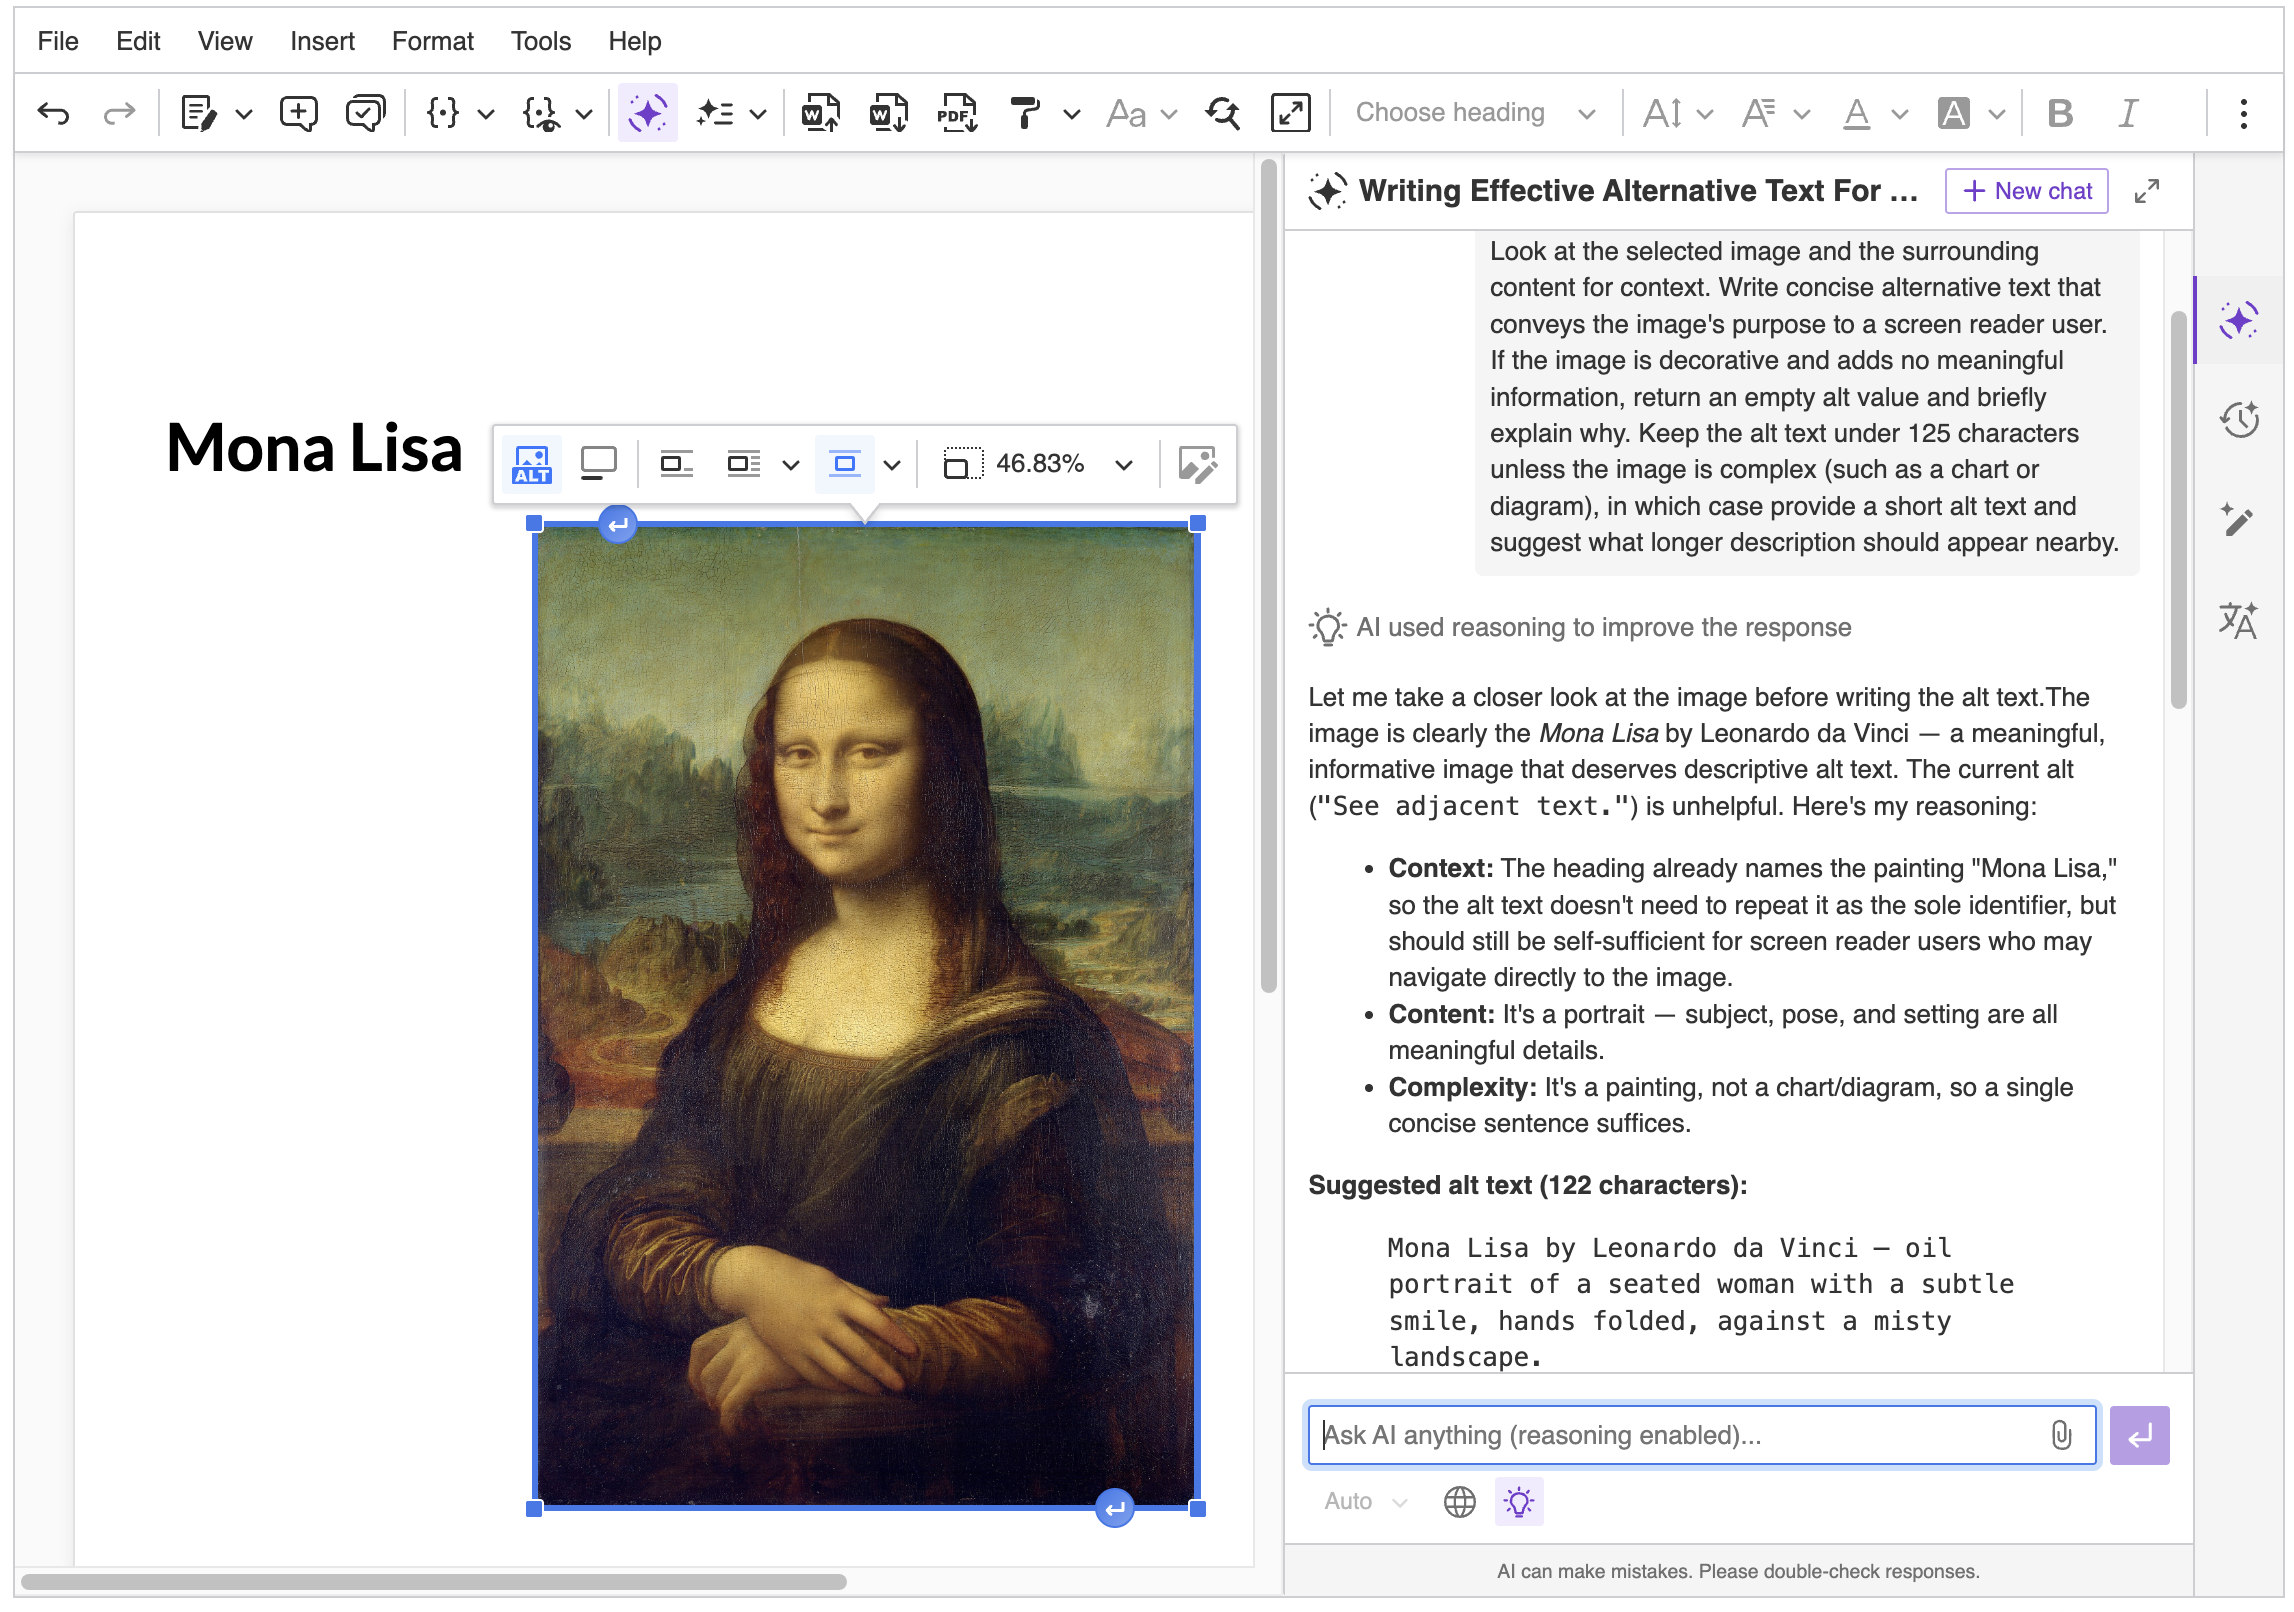The width and height of the screenshot is (2294, 1612).
Task: Send the AI chat message
Action: pyautogui.click(x=2139, y=1436)
